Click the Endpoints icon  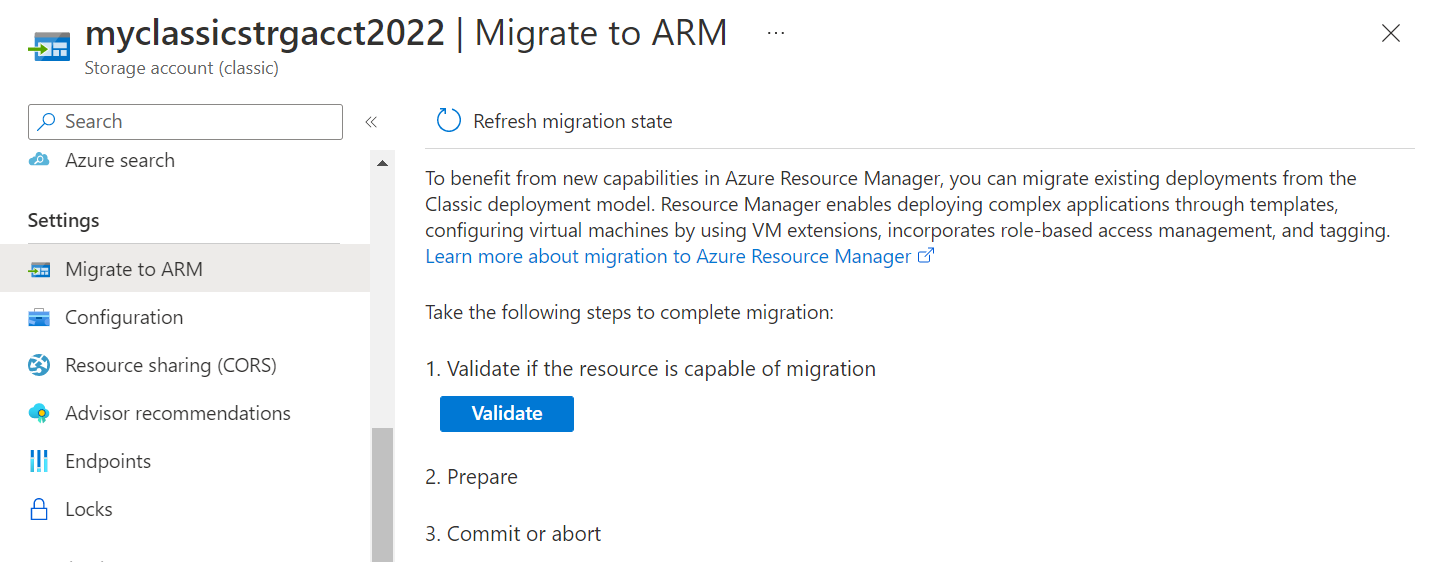click(x=39, y=461)
